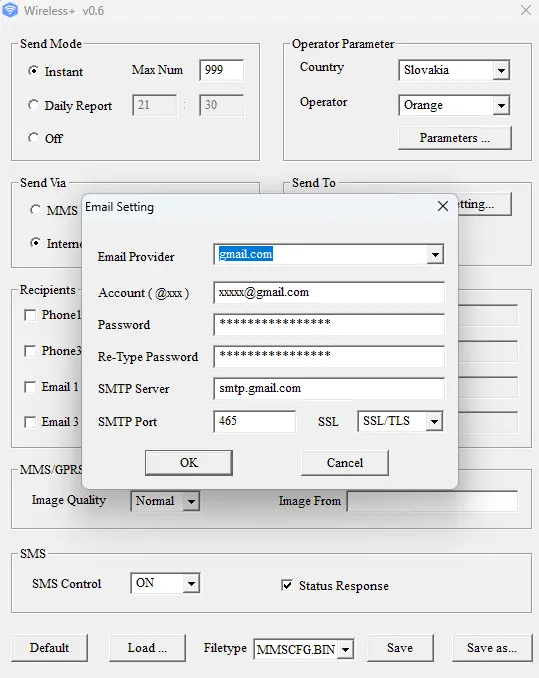Cancel the Email Setting dialog
The width and height of the screenshot is (539, 678).
pyautogui.click(x=345, y=463)
